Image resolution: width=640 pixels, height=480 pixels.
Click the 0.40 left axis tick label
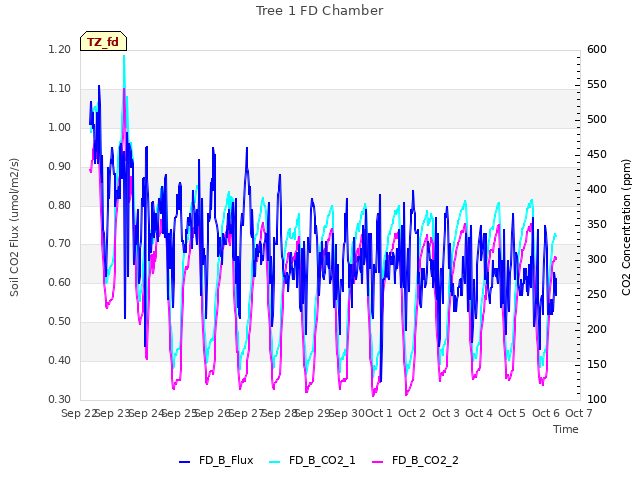coord(60,360)
